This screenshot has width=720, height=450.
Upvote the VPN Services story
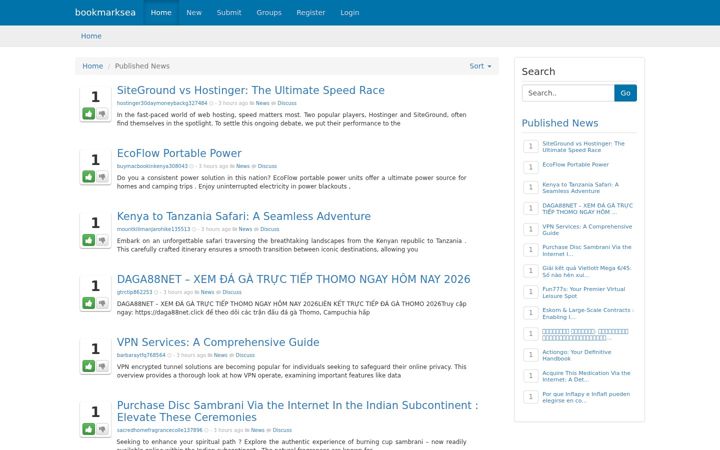point(89,366)
